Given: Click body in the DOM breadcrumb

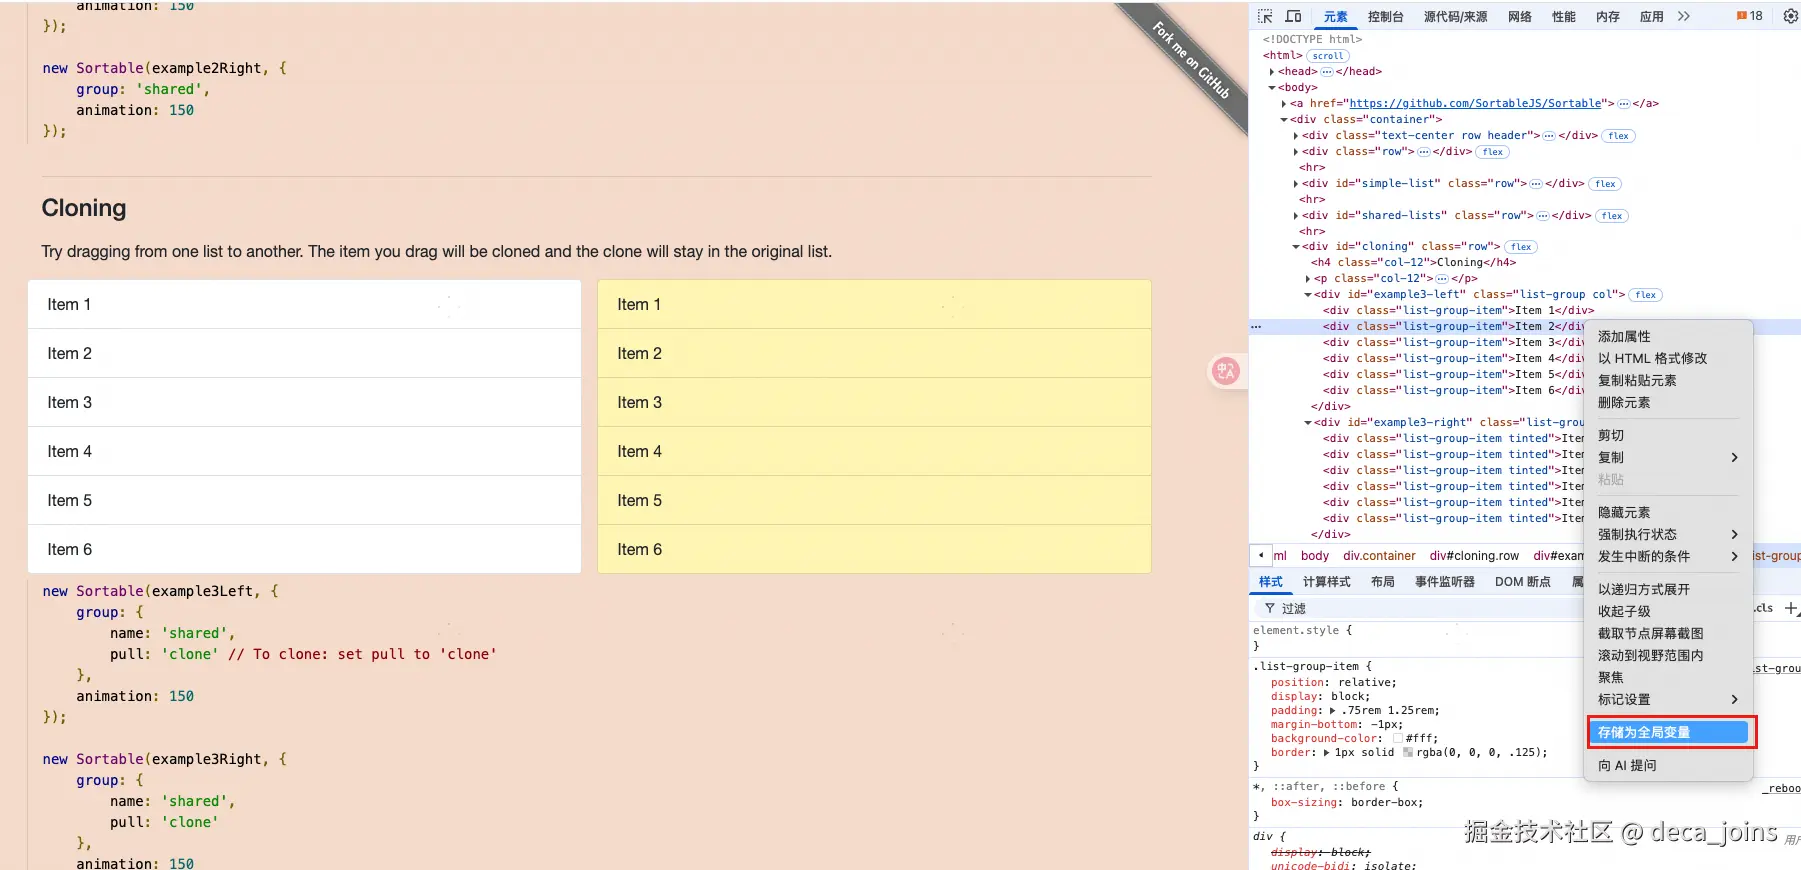Looking at the screenshot, I should coord(1315,556).
